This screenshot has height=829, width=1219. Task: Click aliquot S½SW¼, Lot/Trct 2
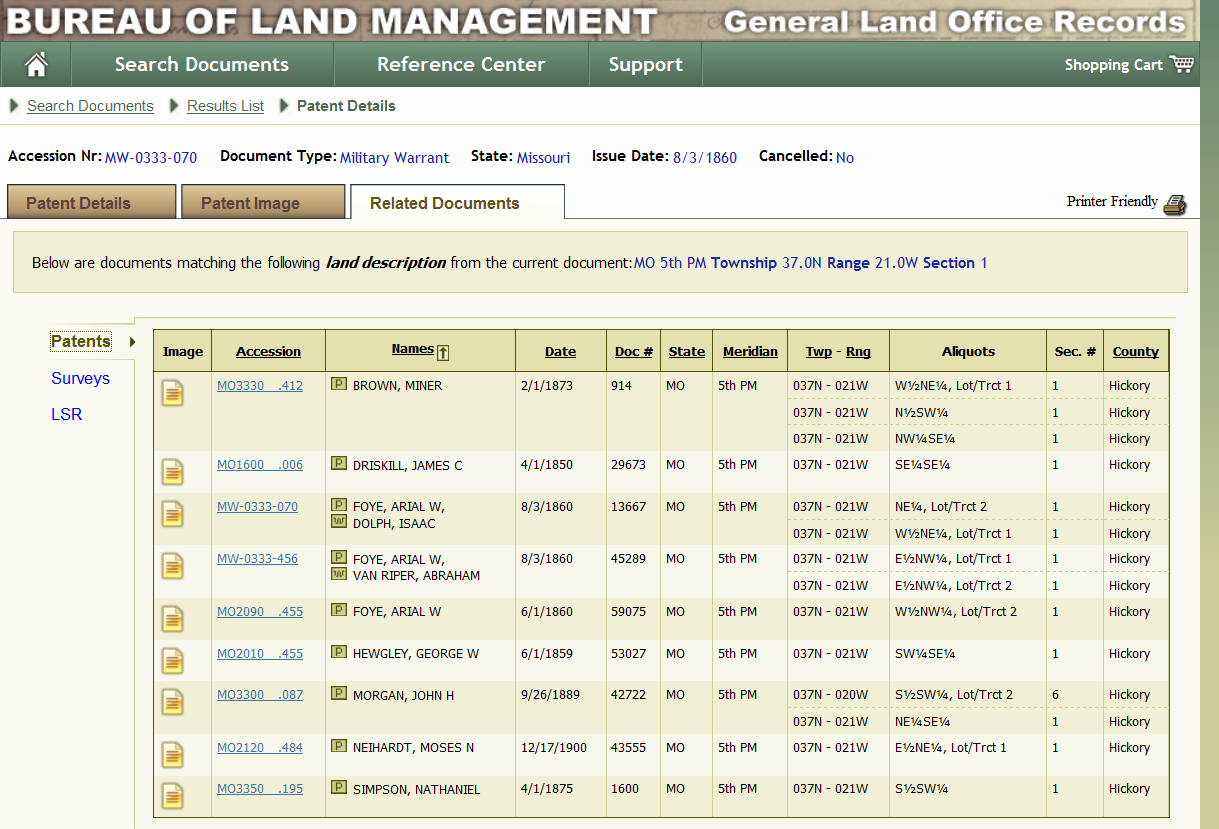coord(954,695)
